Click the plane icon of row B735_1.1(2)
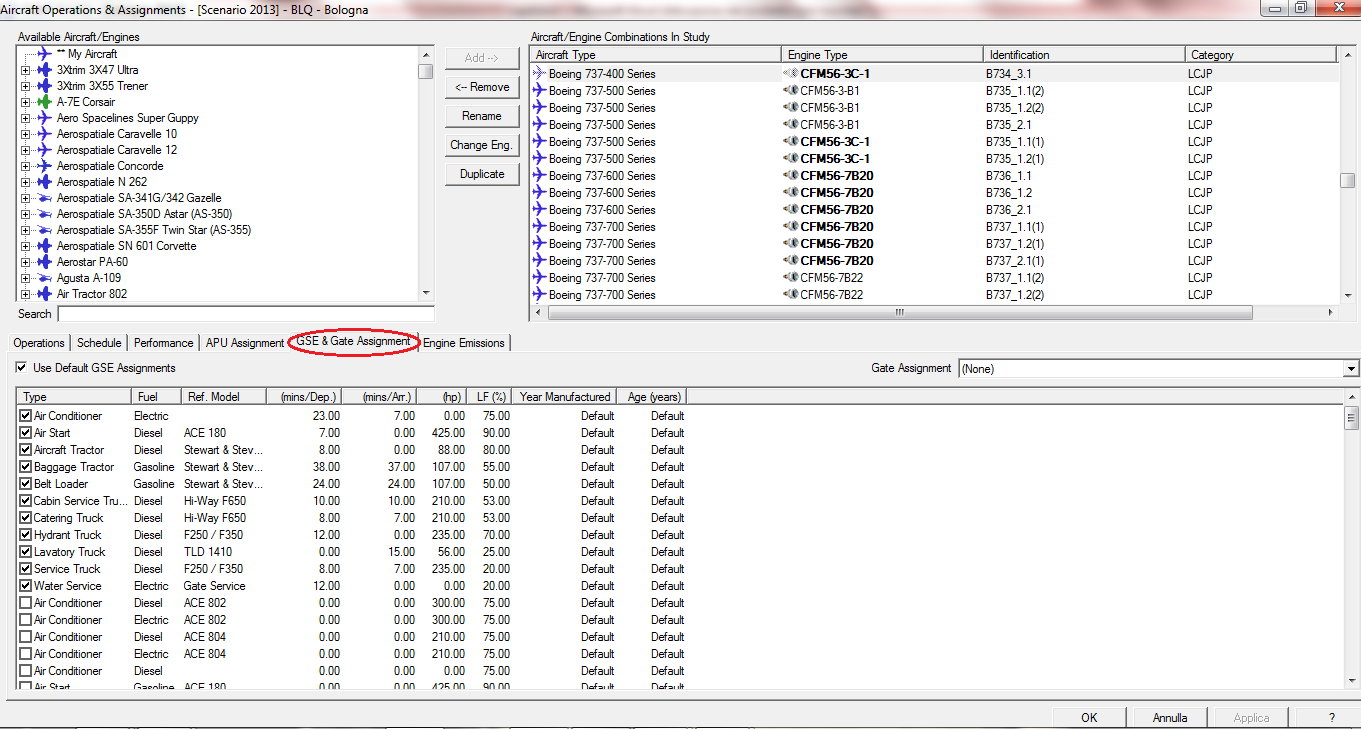The image size is (1361, 729). coord(540,90)
